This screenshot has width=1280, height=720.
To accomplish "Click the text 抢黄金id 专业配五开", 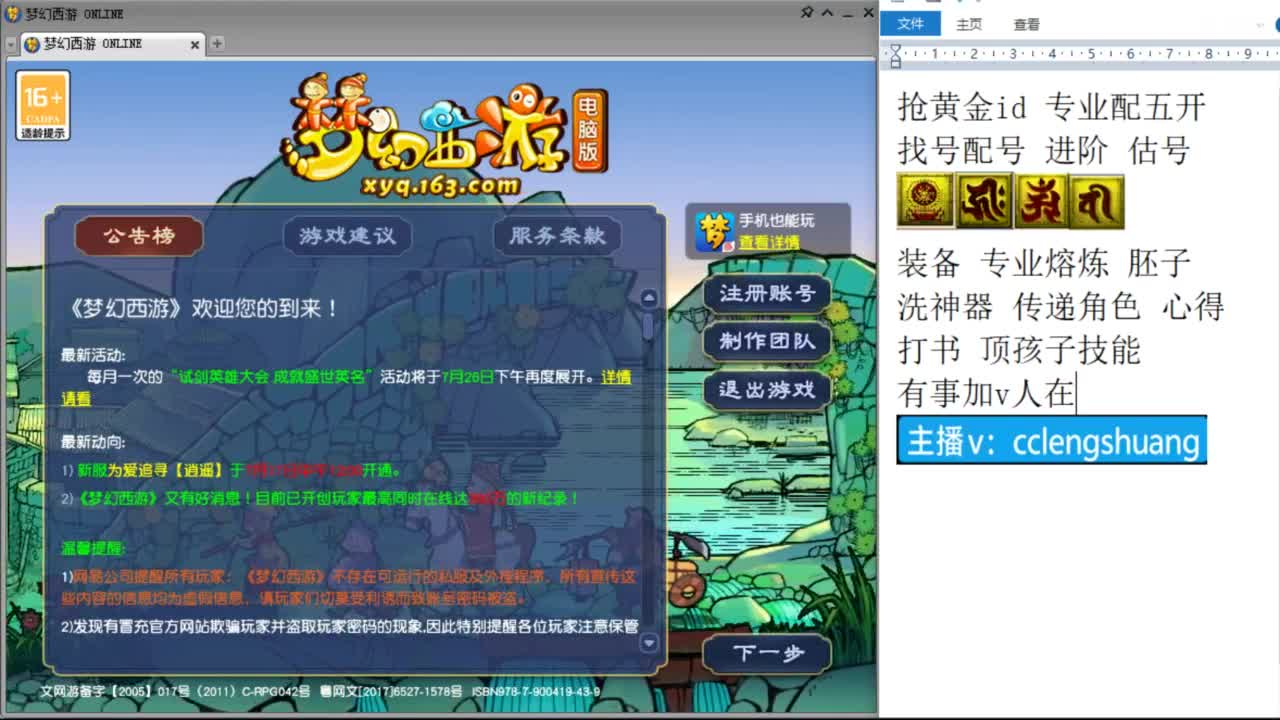I will click(x=1051, y=107).
